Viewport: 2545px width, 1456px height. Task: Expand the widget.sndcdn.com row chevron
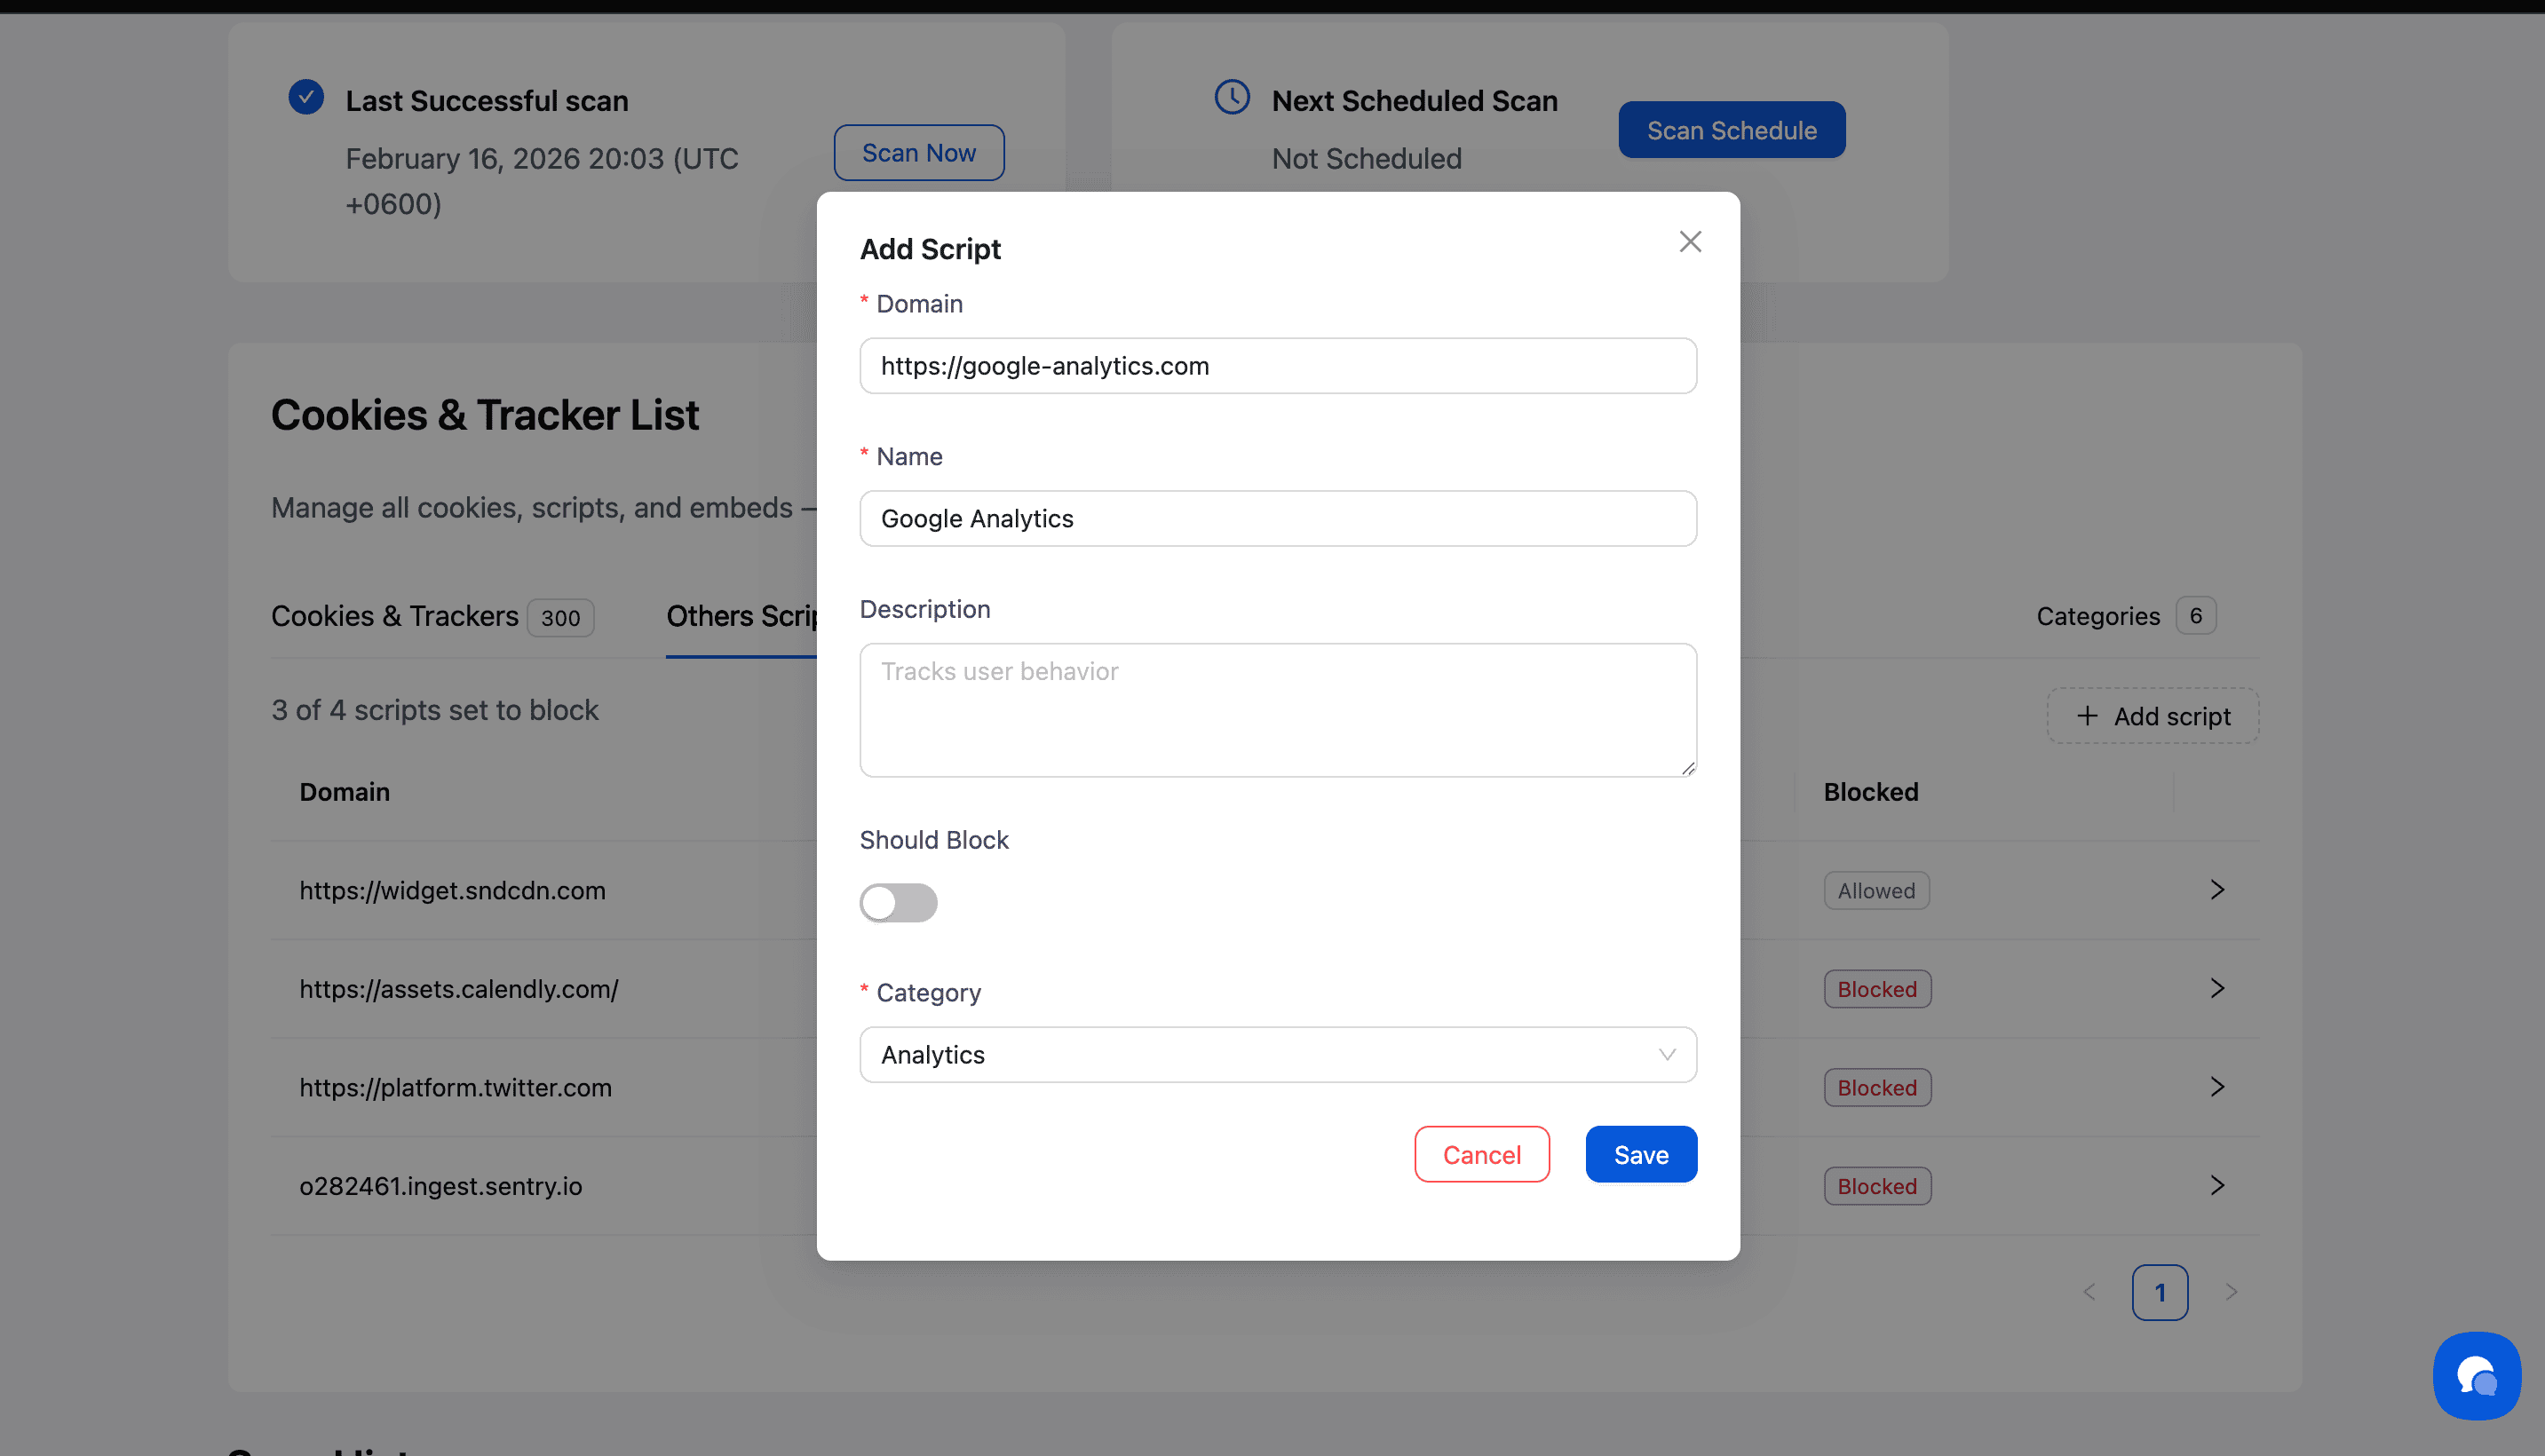click(2216, 890)
